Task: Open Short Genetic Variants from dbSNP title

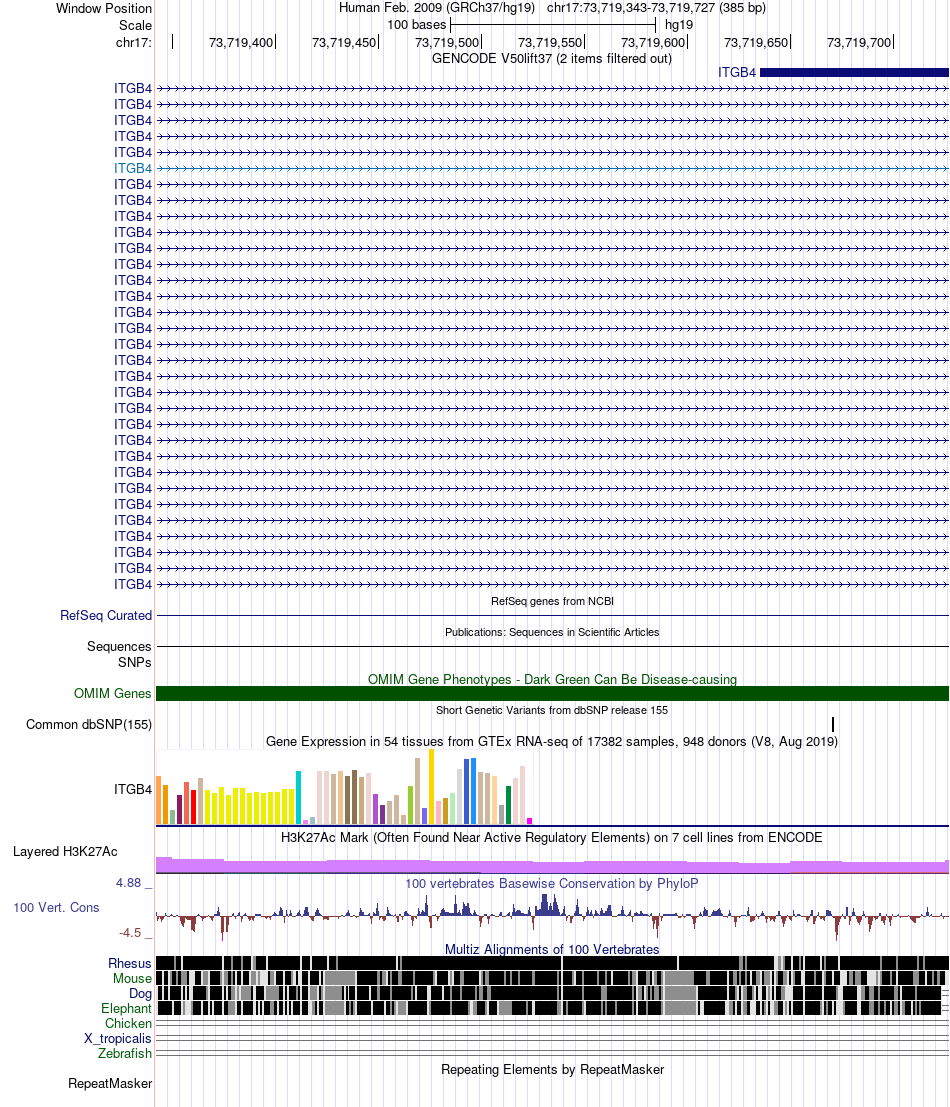Action: pos(552,710)
